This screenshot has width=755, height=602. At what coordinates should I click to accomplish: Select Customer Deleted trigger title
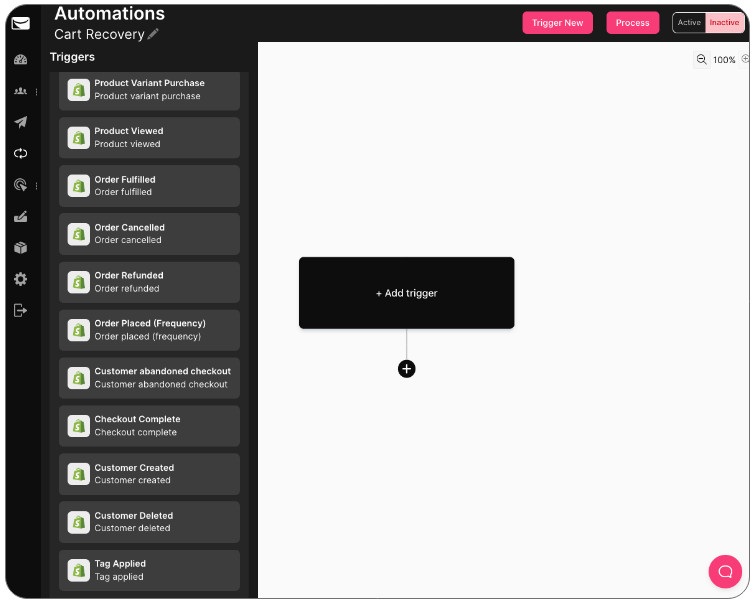click(133, 515)
